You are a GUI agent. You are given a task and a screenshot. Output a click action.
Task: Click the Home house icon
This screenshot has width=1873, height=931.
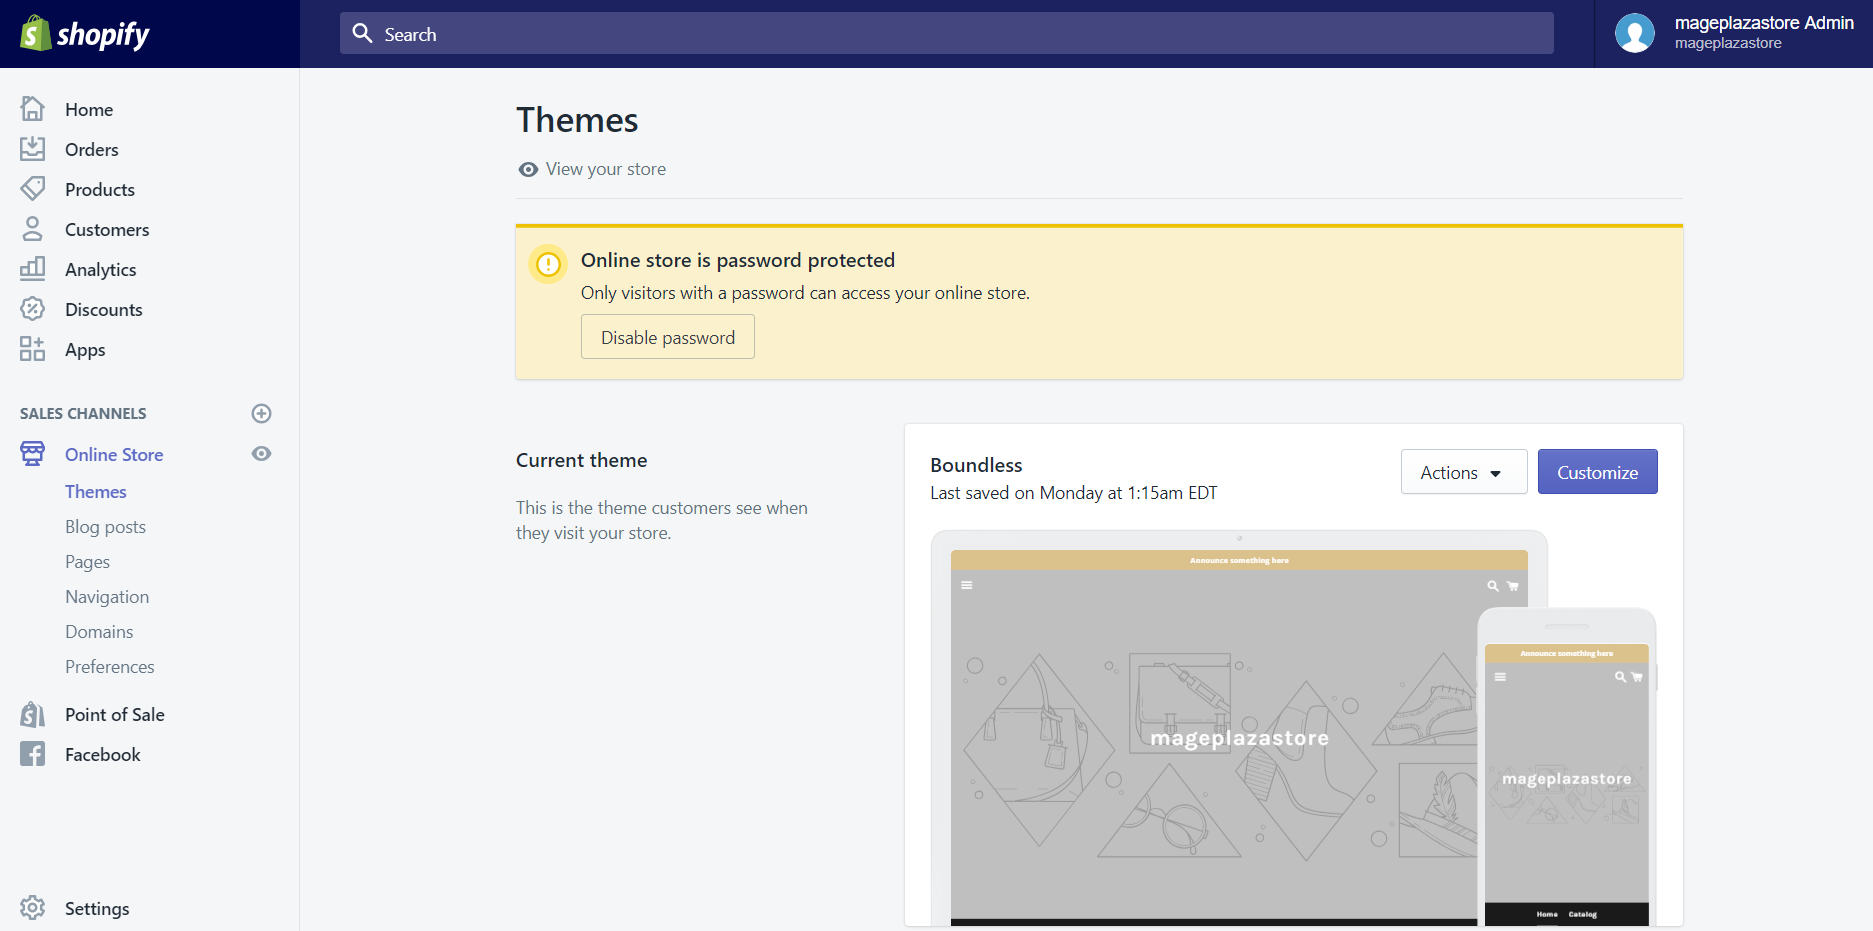32,108
